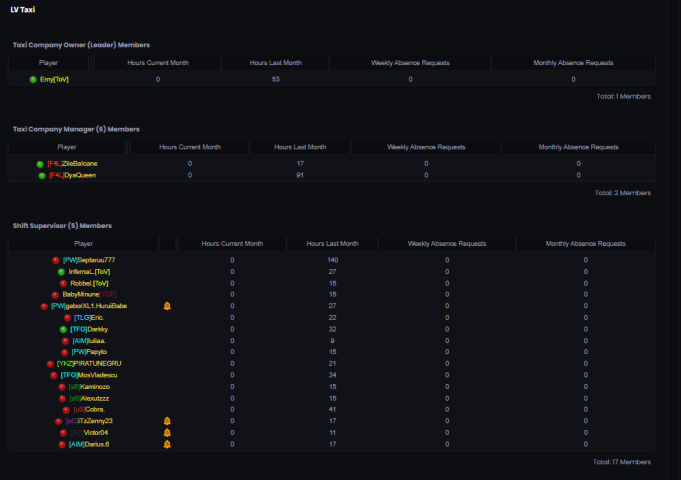Viewport: 681px width, 480px height.
Task: Open player profile Robbel.[ToV]
Action: (x=89, y=283)
